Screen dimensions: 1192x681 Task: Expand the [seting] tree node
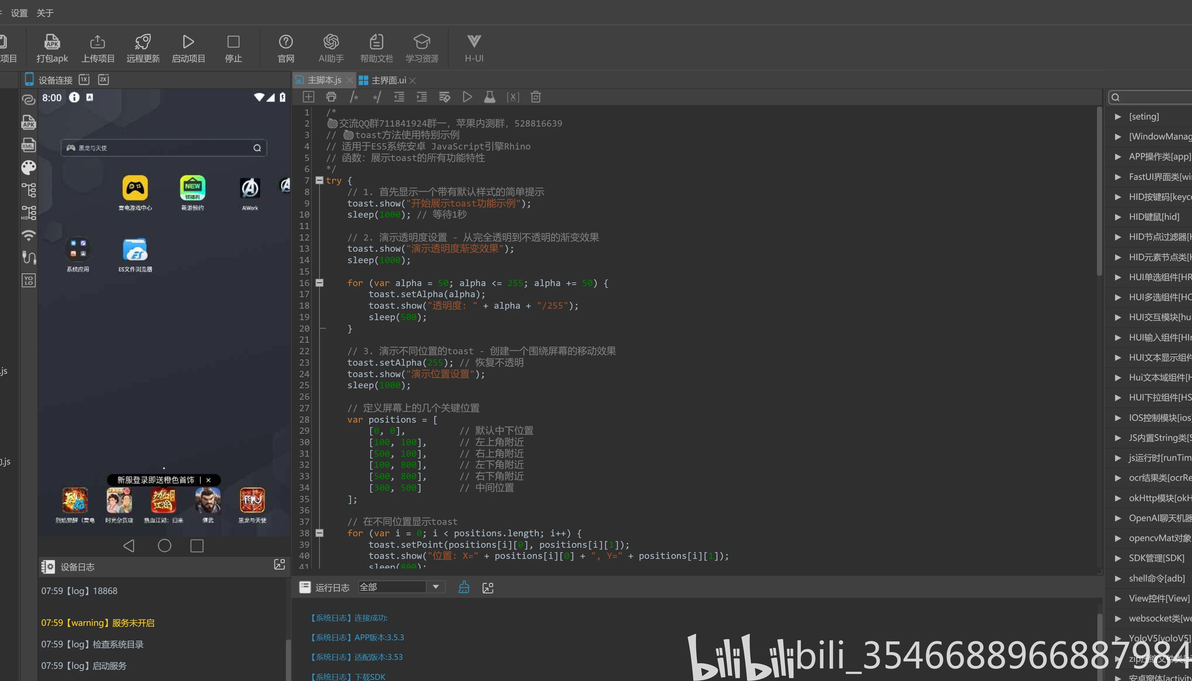coord(1118,116)
